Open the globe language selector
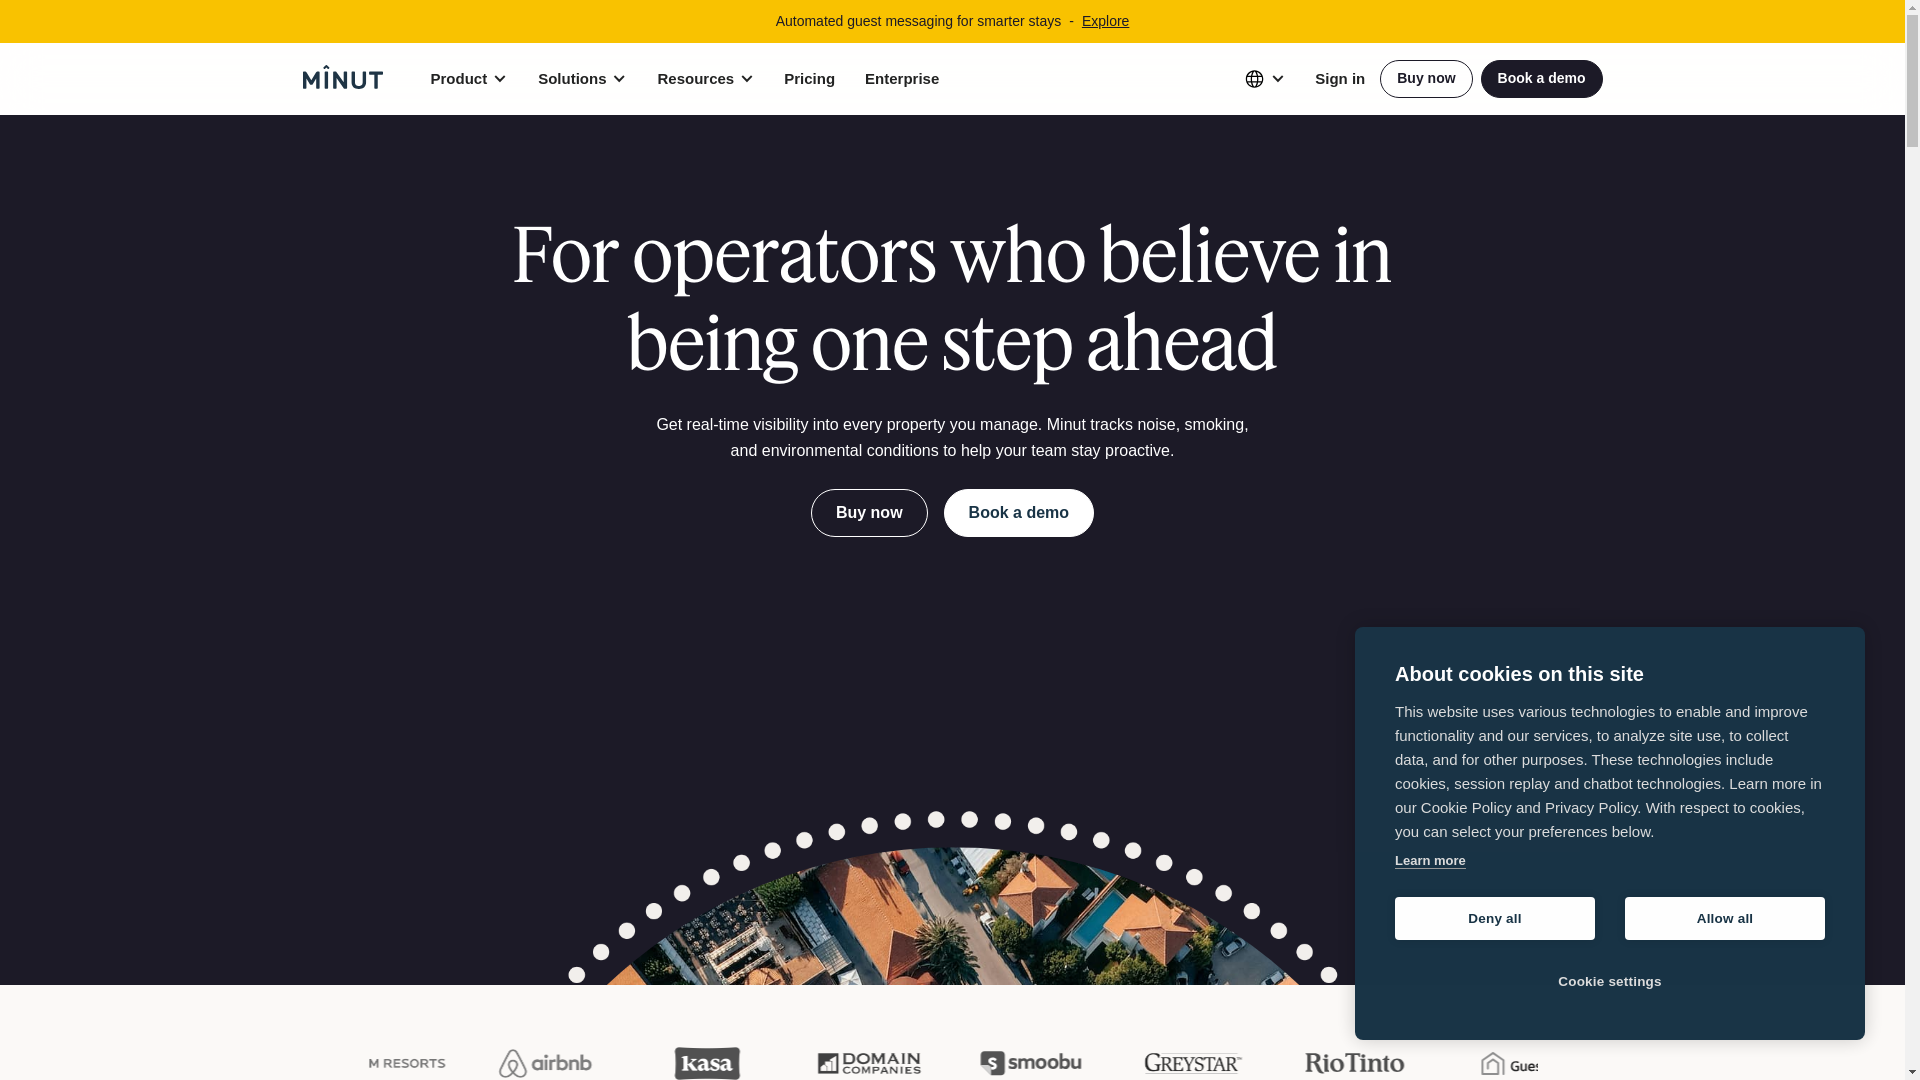The width and height of the screenshot is (1920, 1080). tap(1264, 79)
